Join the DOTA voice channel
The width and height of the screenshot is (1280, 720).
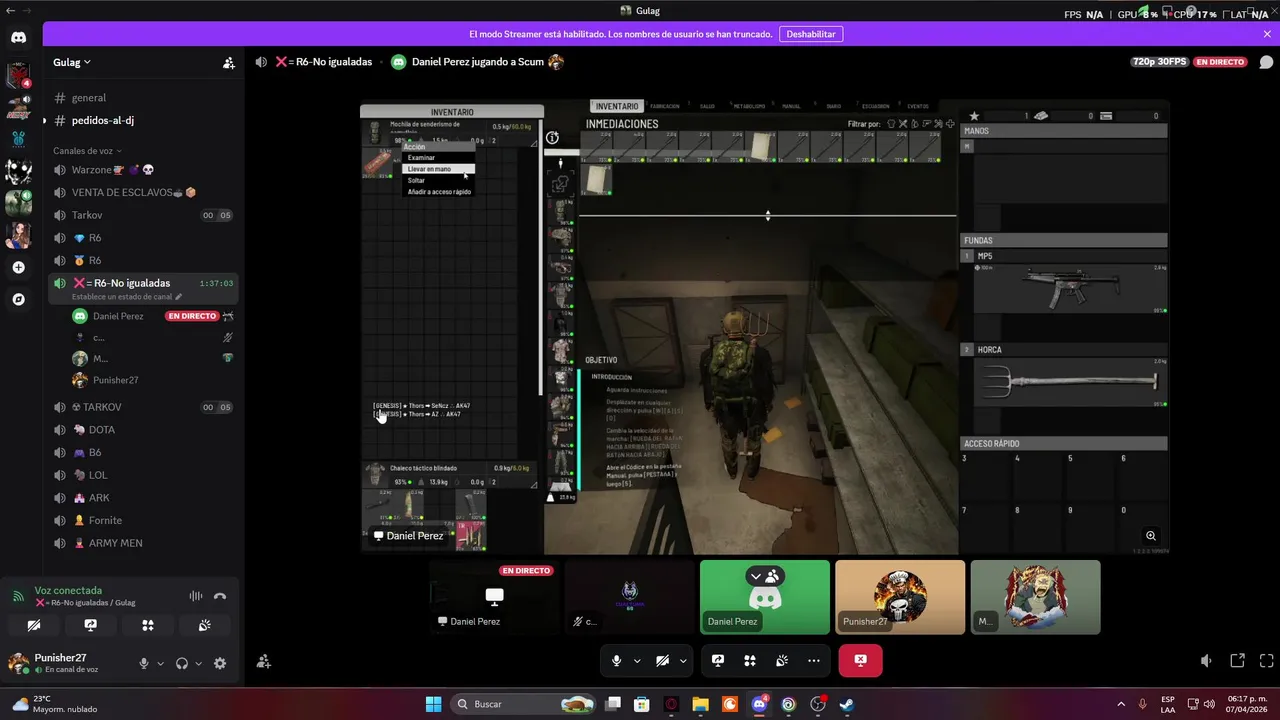(142, 430)
